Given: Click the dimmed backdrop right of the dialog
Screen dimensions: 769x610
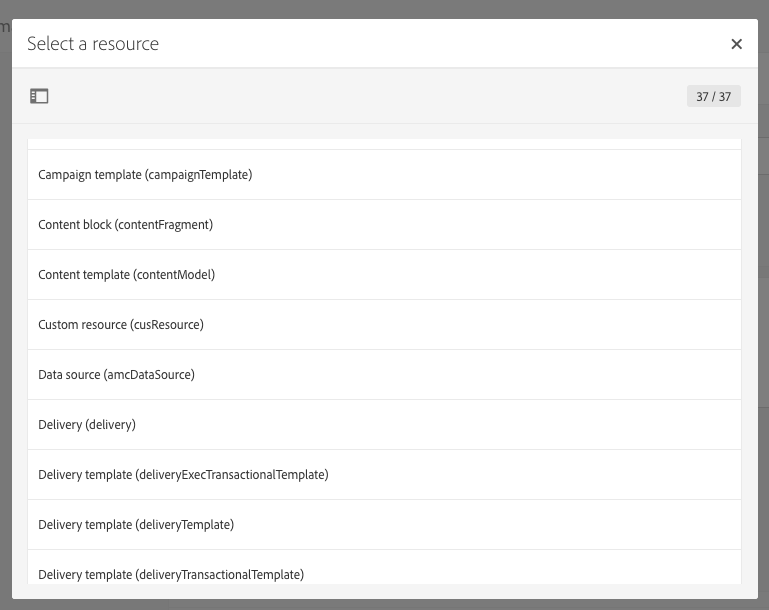Looking at the screenshot, I should coord(763,300).
